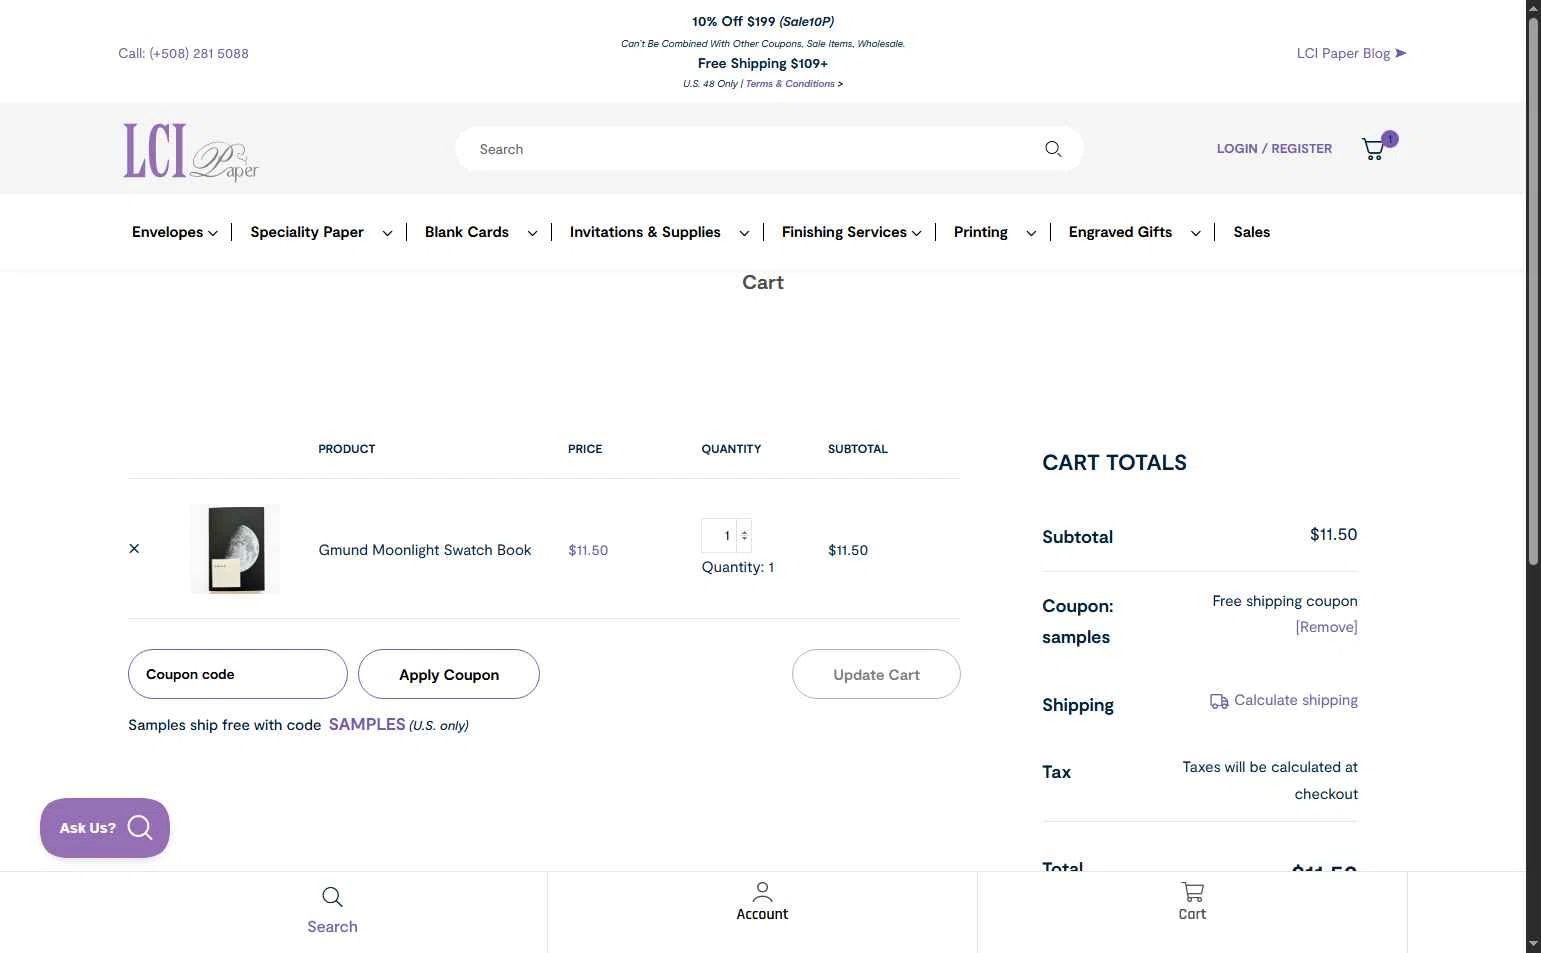Click the CART TOTALS heading
Screen dimensions: 1541x953
pos(1114,463)
